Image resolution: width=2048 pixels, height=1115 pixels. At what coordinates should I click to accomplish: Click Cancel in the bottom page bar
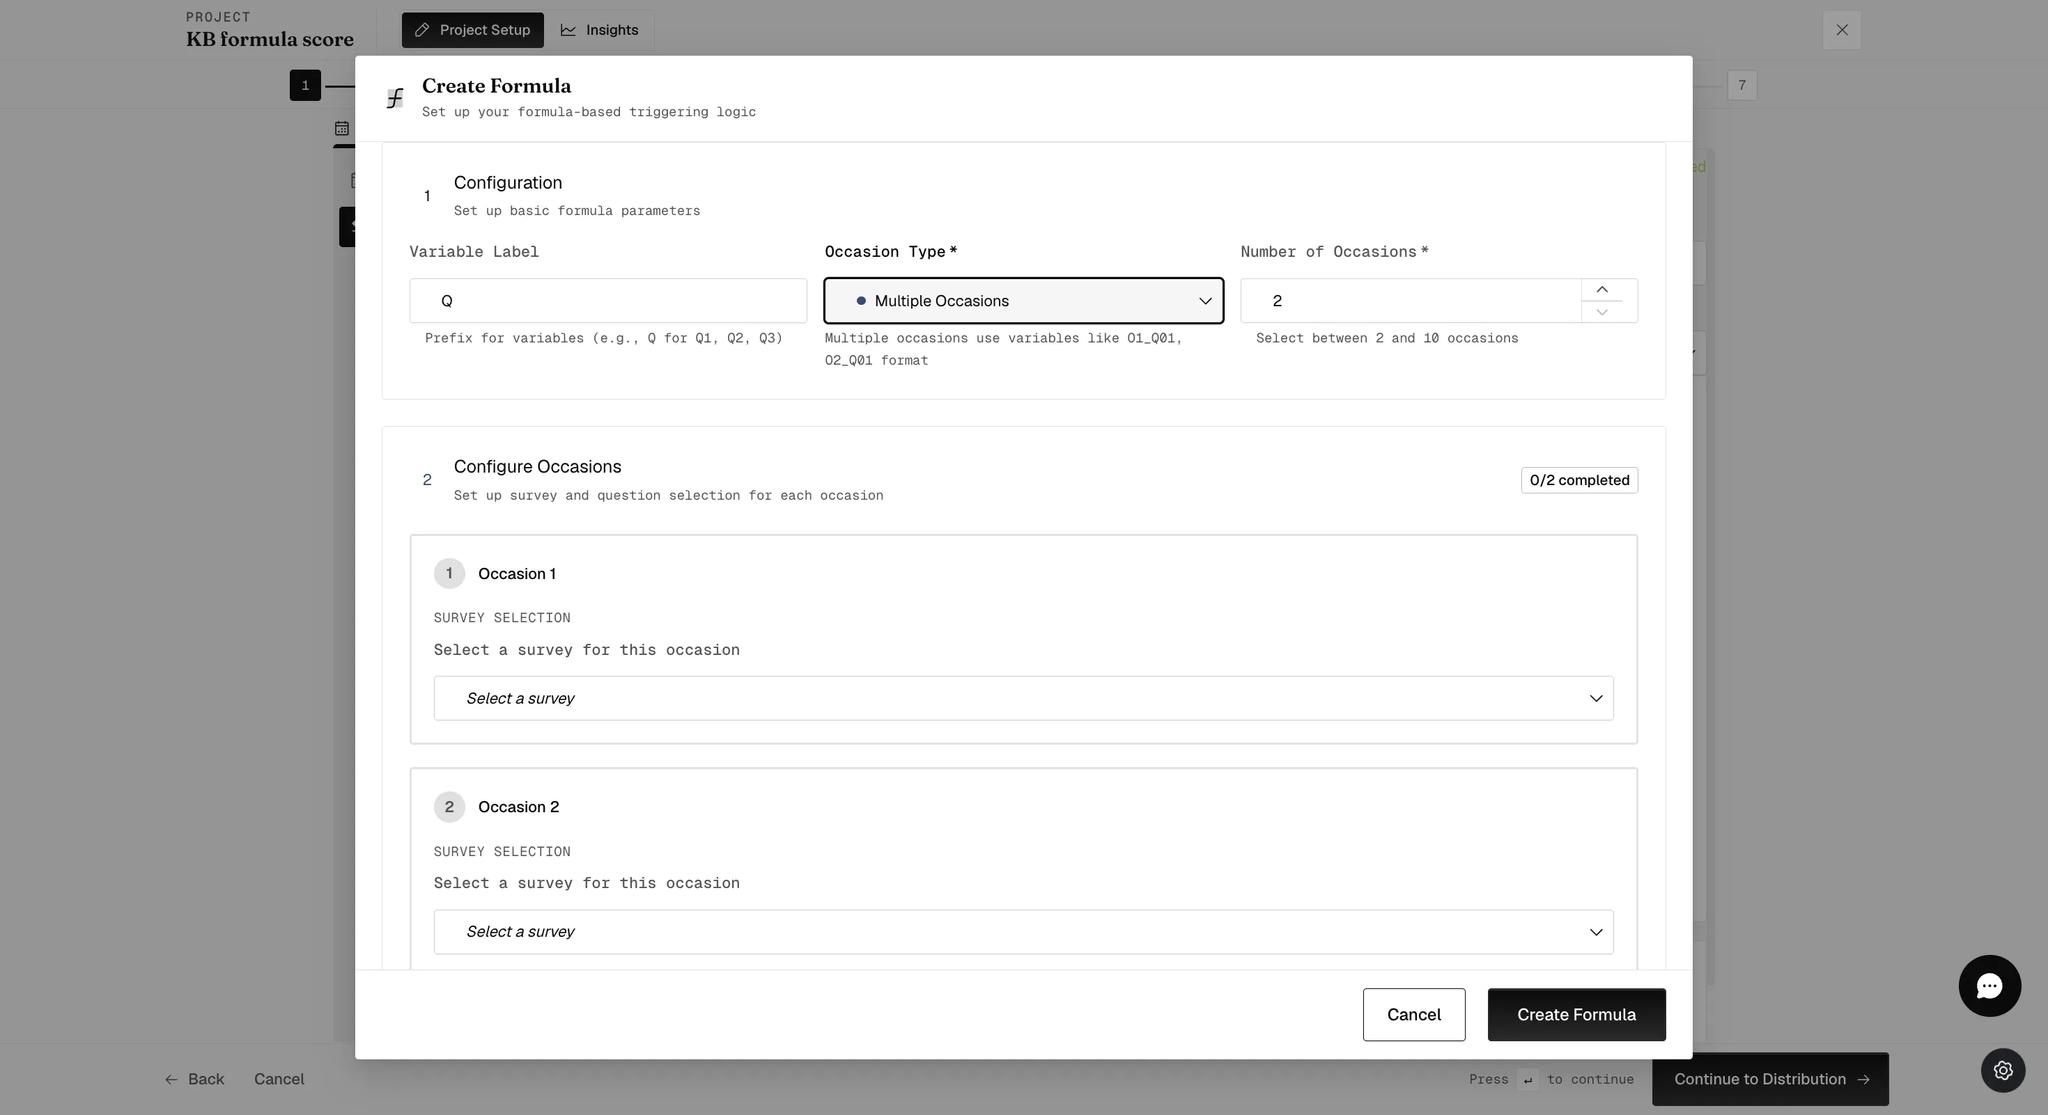(279, 1079)
